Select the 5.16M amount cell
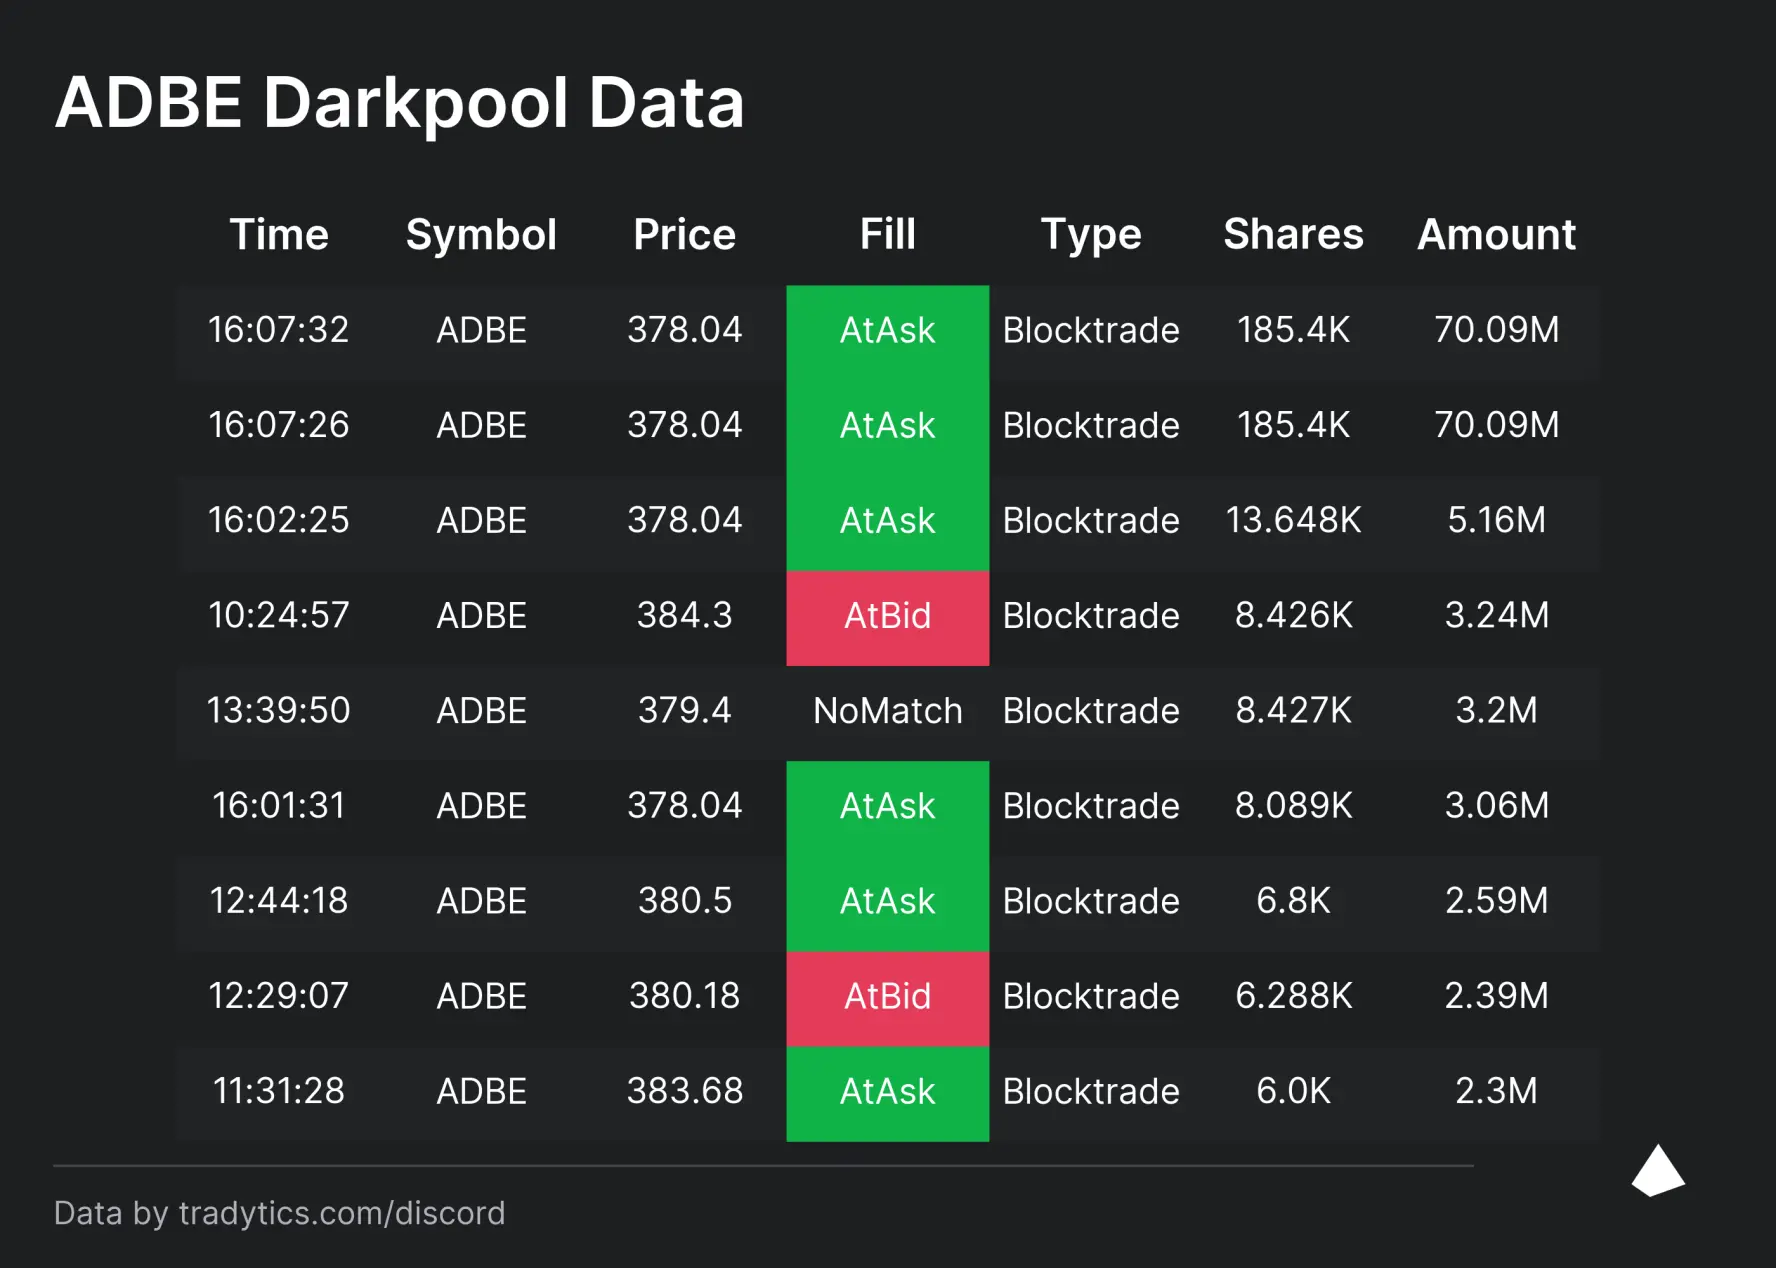This screenshot has height=1268, width=1776. 1496,520
